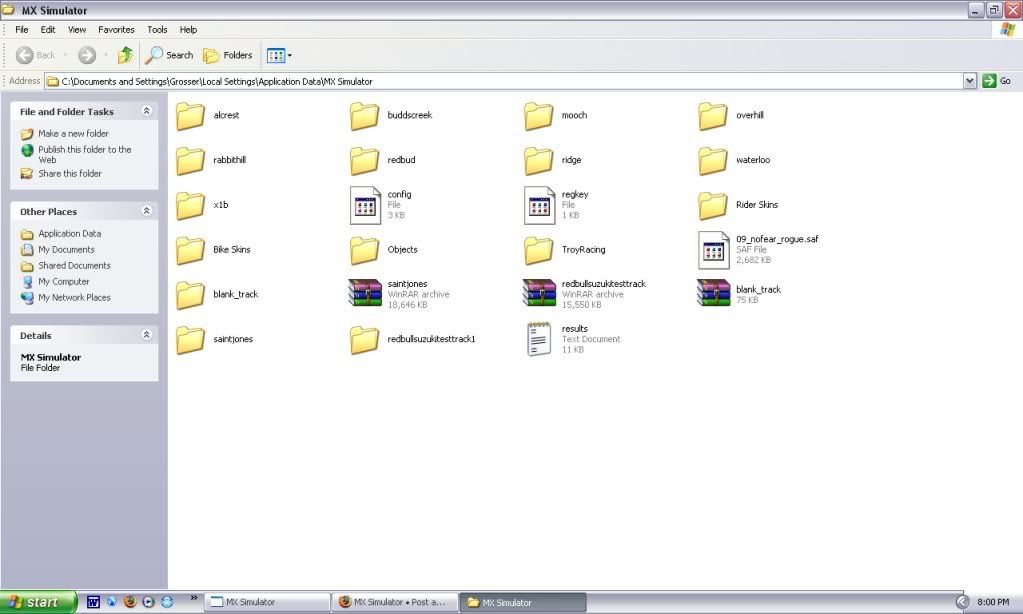This screenshot has height=614, width=1023.
Task: Open the mooch folder icon
Action: 539,116
